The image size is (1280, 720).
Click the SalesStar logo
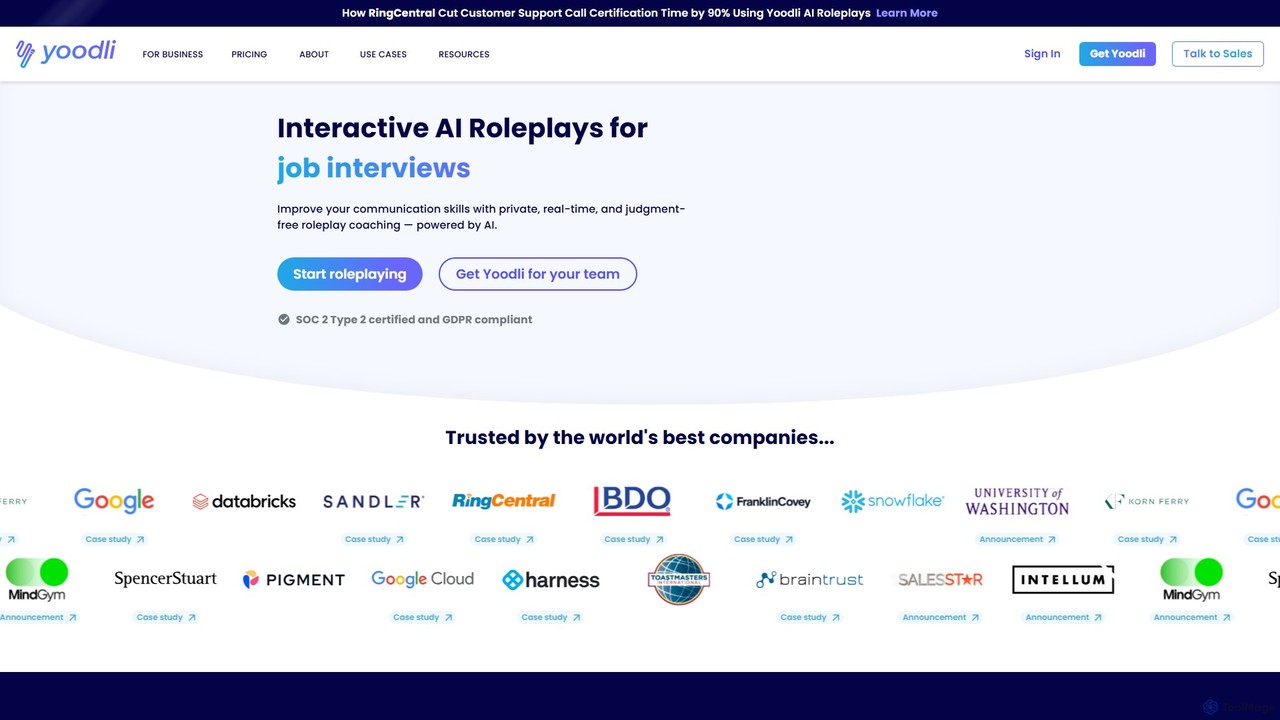[940, 579]
